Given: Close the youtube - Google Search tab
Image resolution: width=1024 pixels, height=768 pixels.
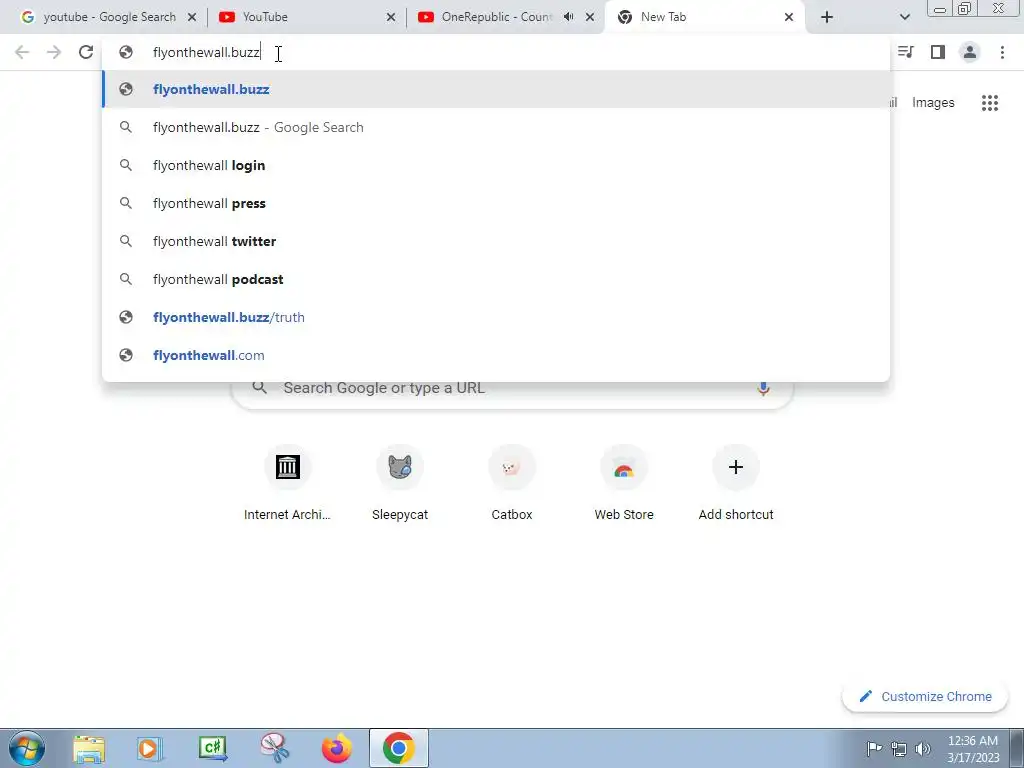Looking at the screenshot, I should 192,17.
